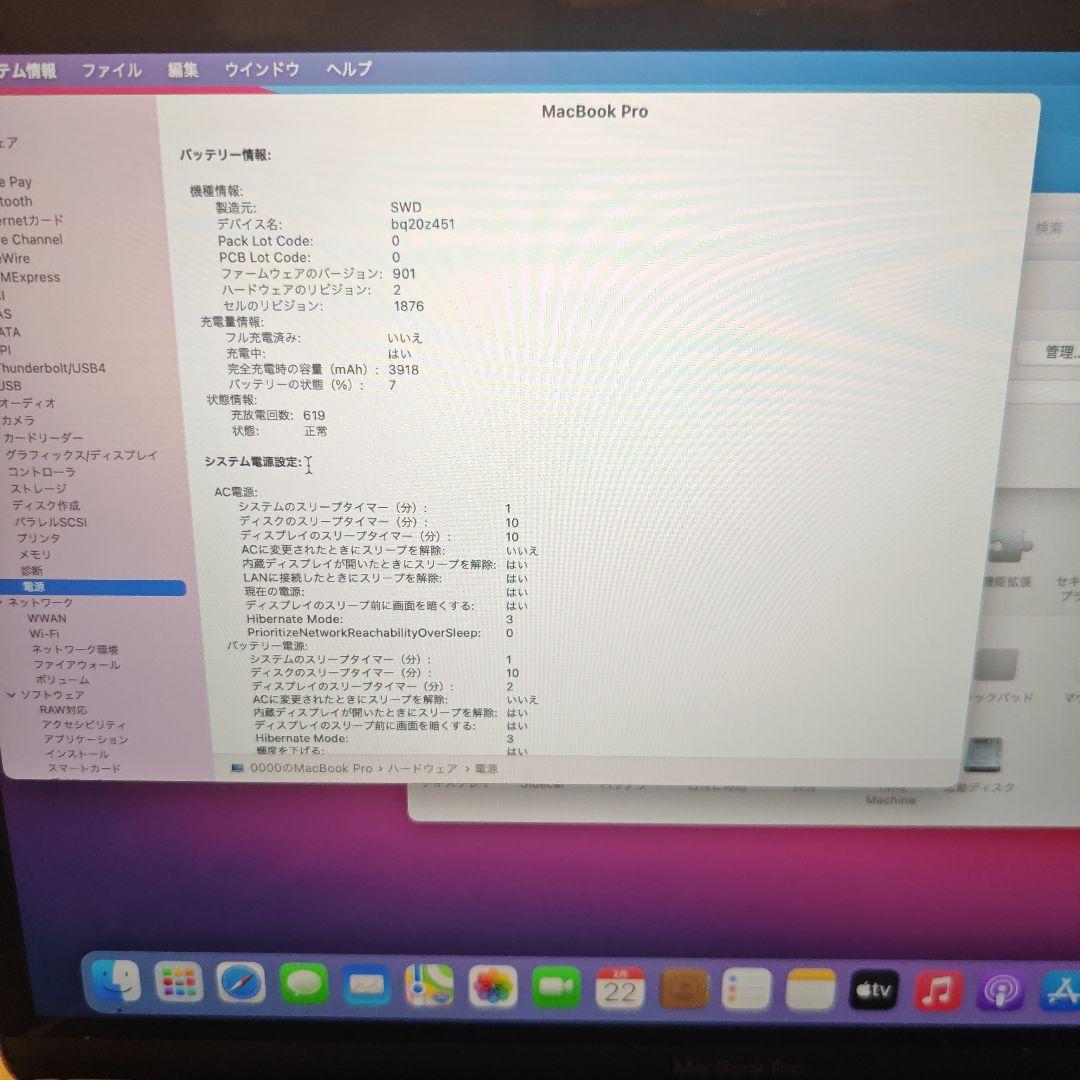Viewport: 1080px width, 1080px height.
Task: Click the cycle count value 619
Action: [314, 415]
